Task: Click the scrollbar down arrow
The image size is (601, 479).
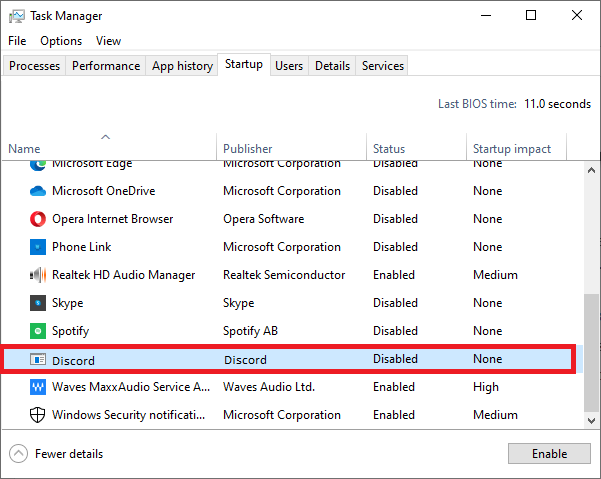Action: [x=591, y=421]
